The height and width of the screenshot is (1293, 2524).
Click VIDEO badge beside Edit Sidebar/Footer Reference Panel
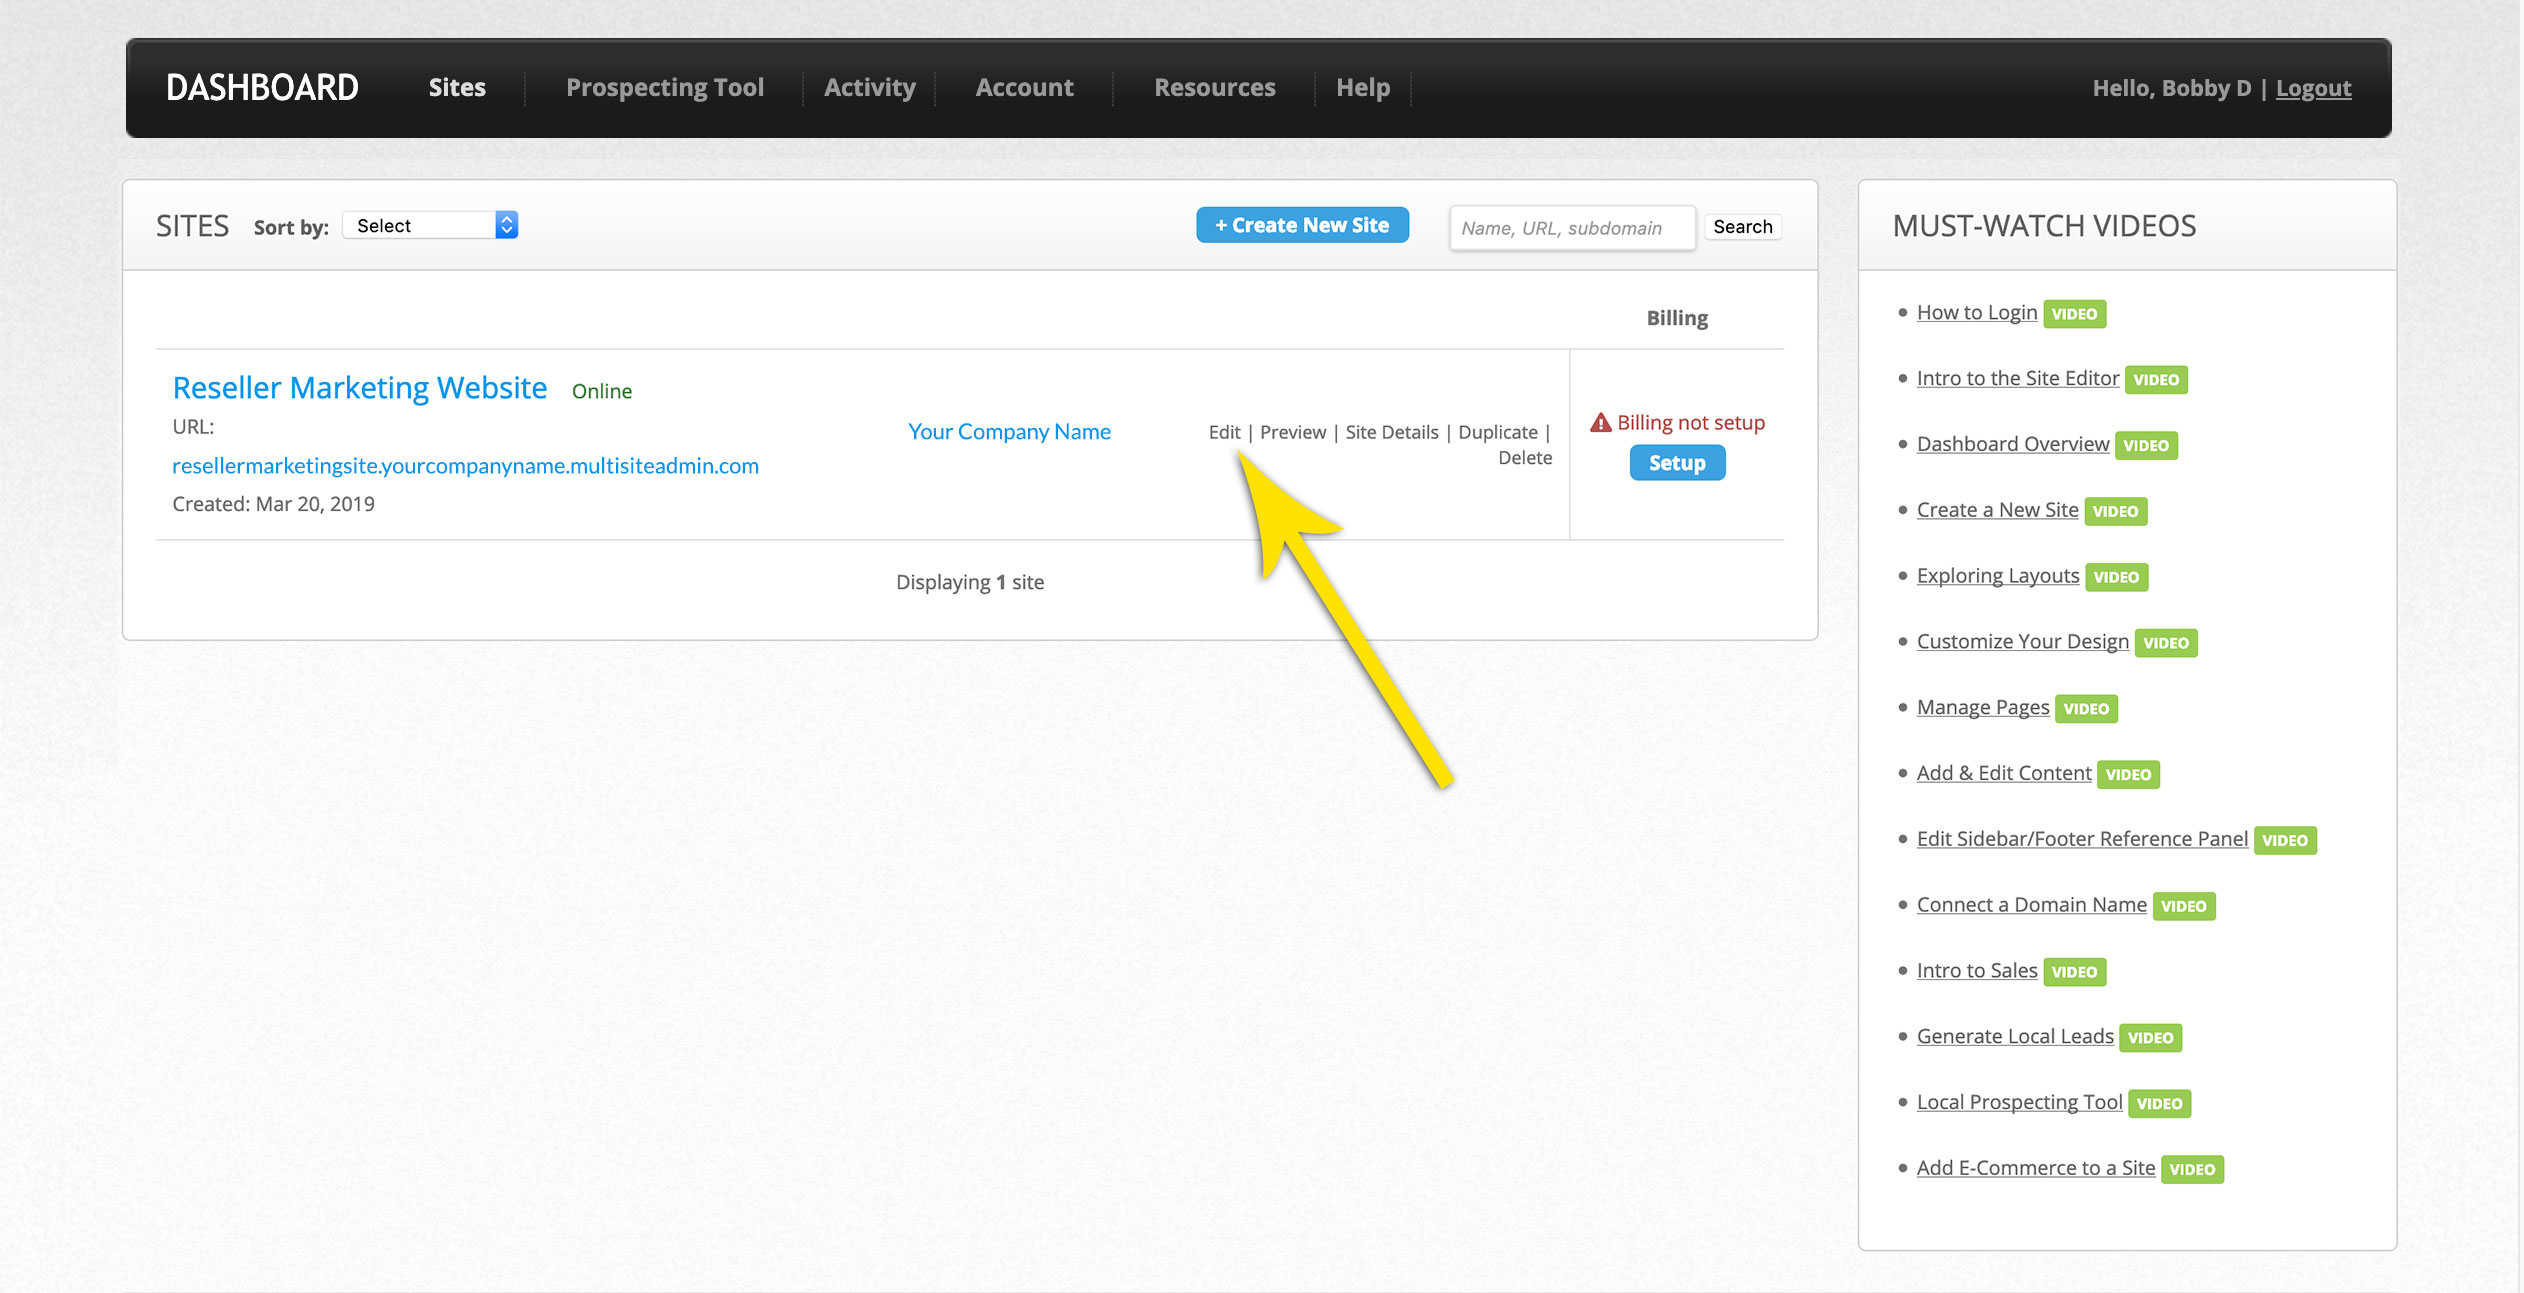tap(2285, 840)
